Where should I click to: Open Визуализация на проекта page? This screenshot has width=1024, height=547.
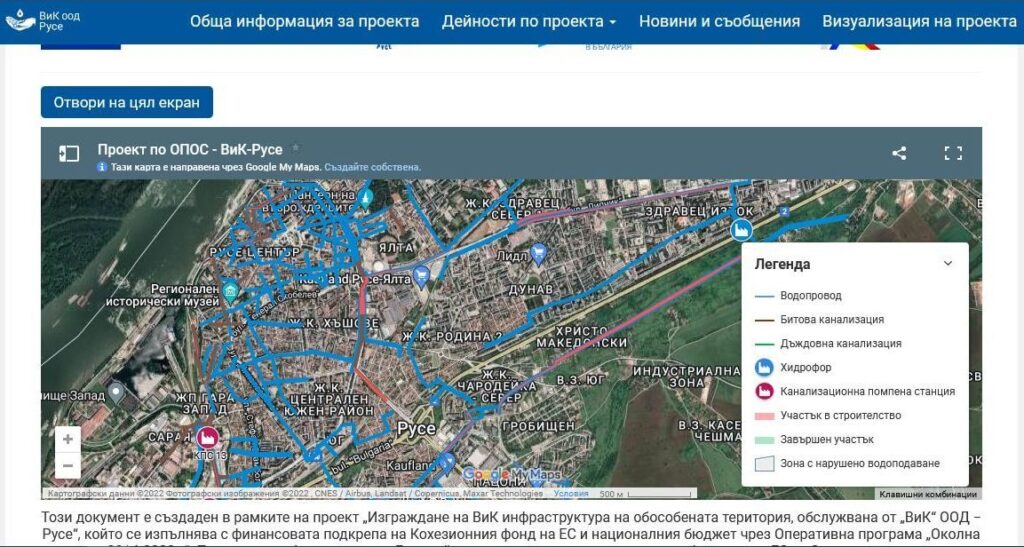[919, 22]
